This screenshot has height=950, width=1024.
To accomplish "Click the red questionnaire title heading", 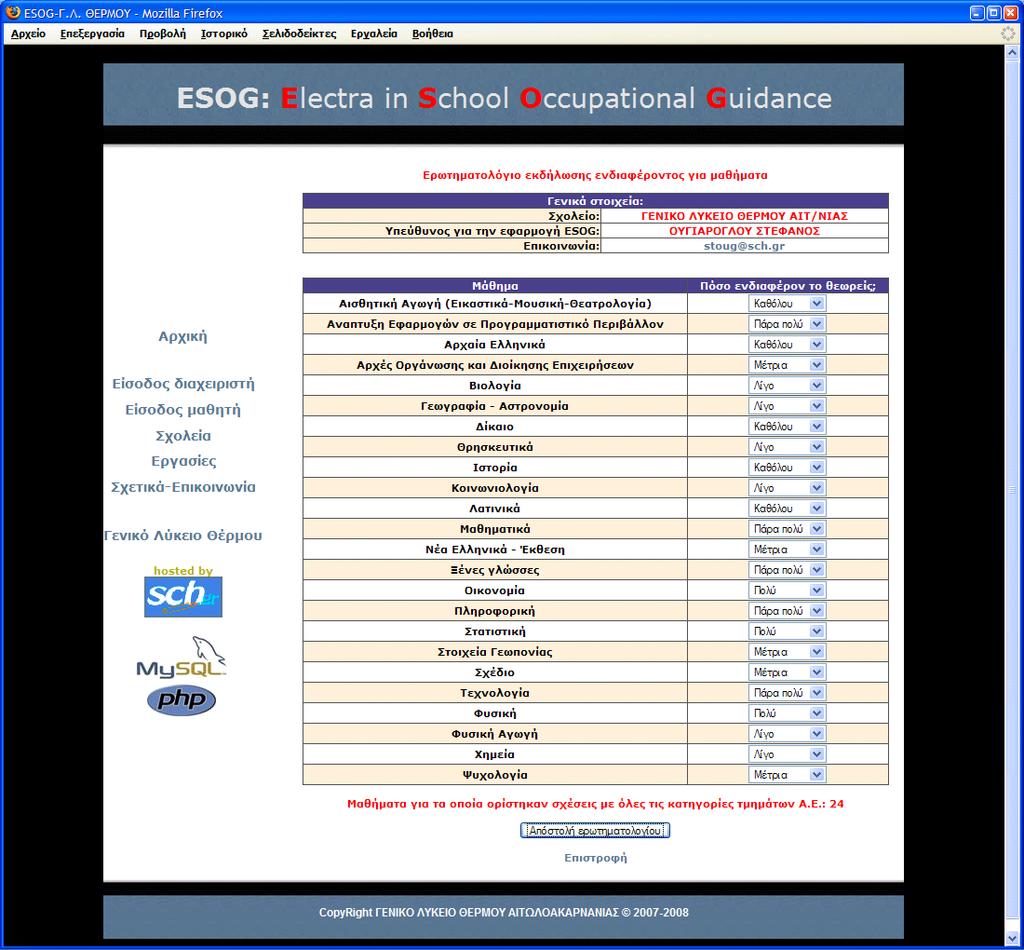I will point(595,175).
